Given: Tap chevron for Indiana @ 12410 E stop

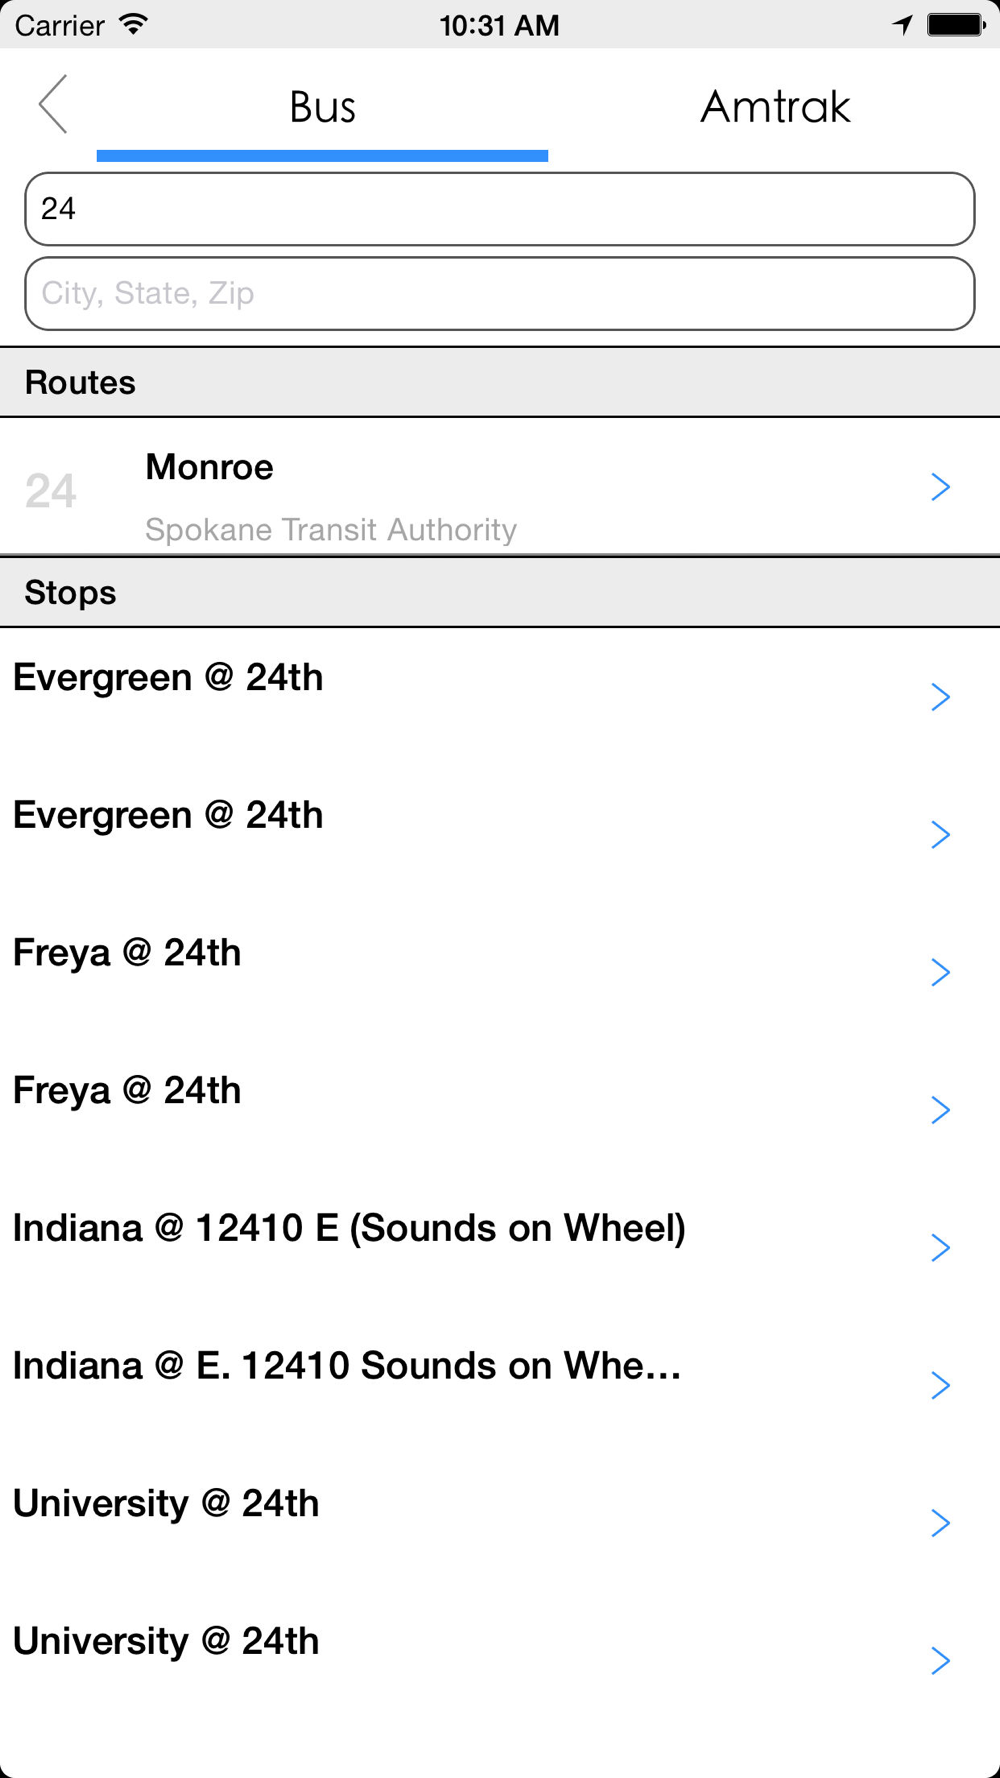Looking at the screenshot, I should (940, 1247).
